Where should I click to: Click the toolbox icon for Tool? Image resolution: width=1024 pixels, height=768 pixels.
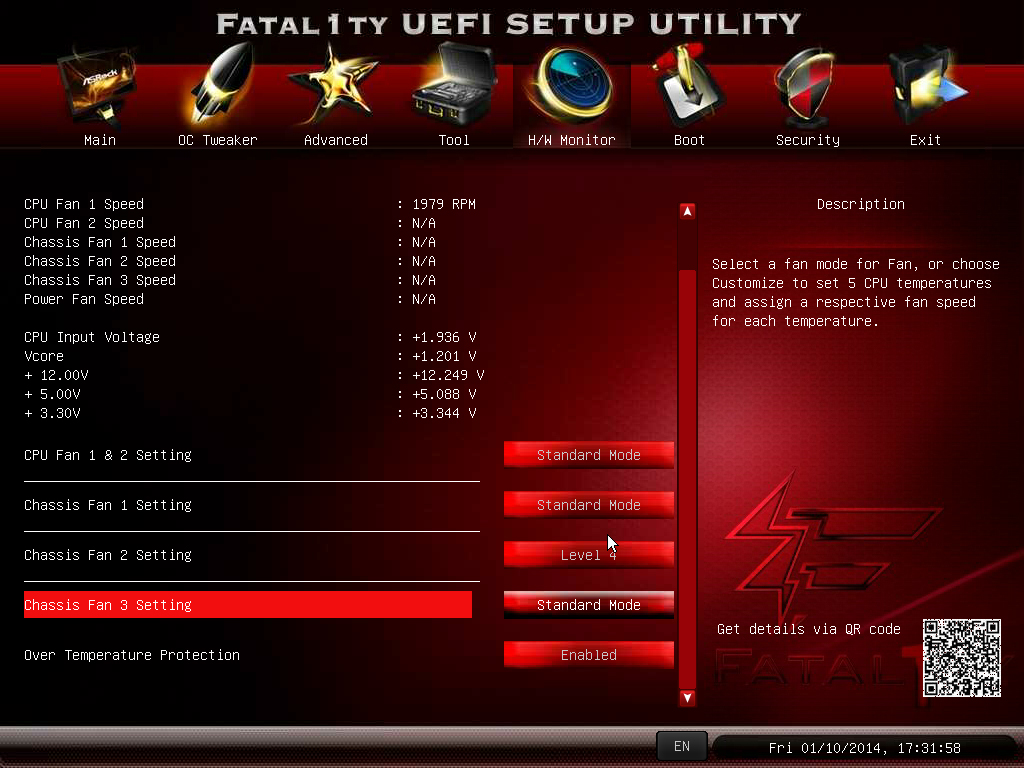tap(455, 84)
